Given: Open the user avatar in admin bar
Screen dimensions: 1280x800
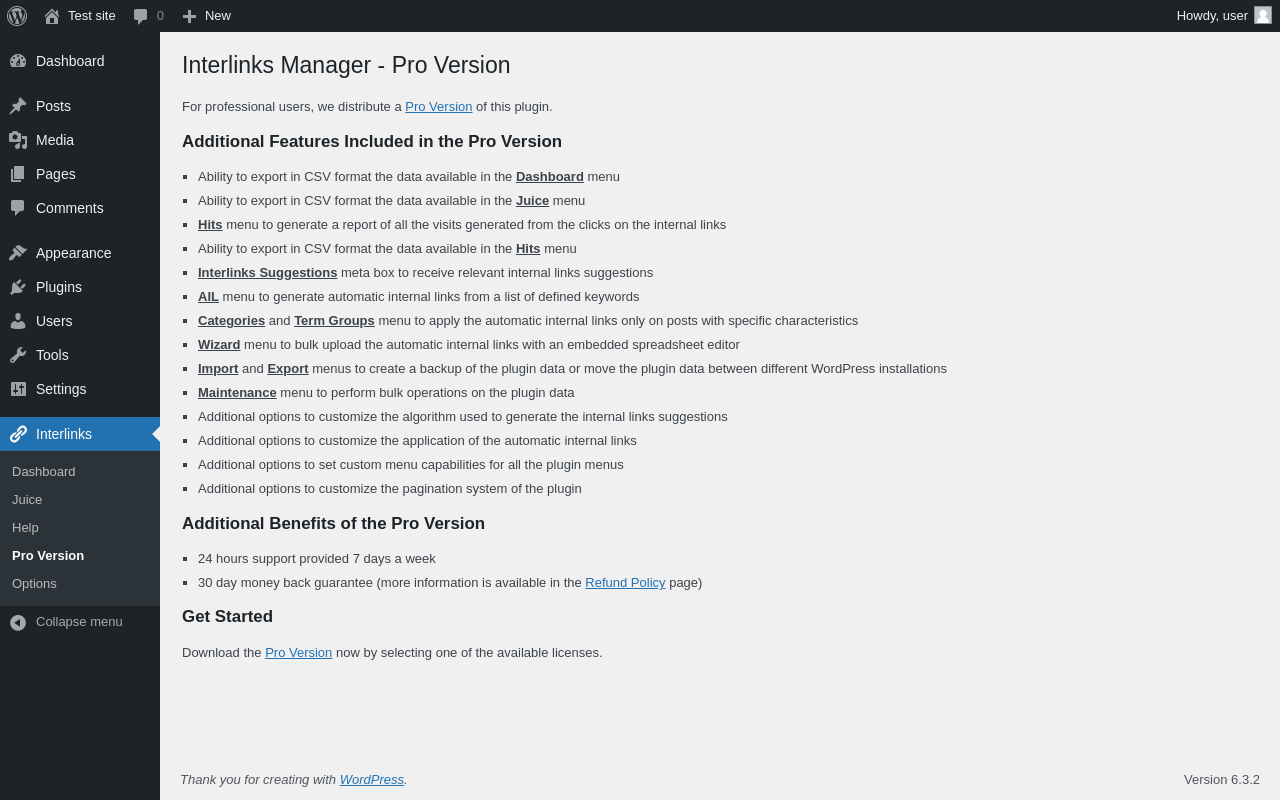Looking at the screenshot, I should tap(1263, 15).
